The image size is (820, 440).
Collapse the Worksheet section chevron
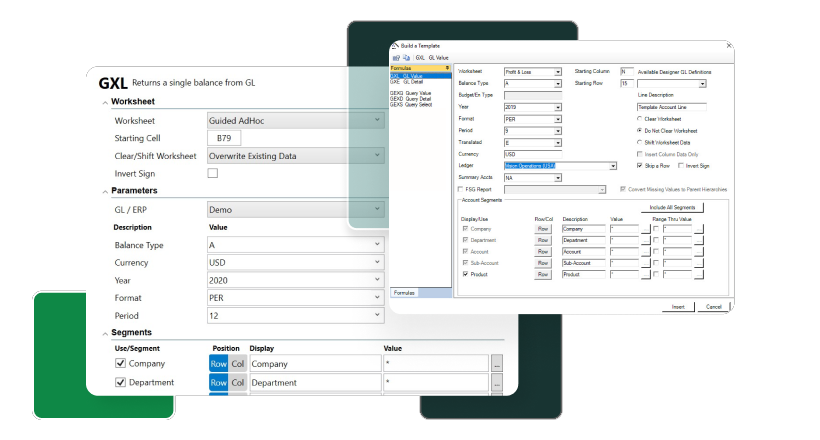point(104,103)
